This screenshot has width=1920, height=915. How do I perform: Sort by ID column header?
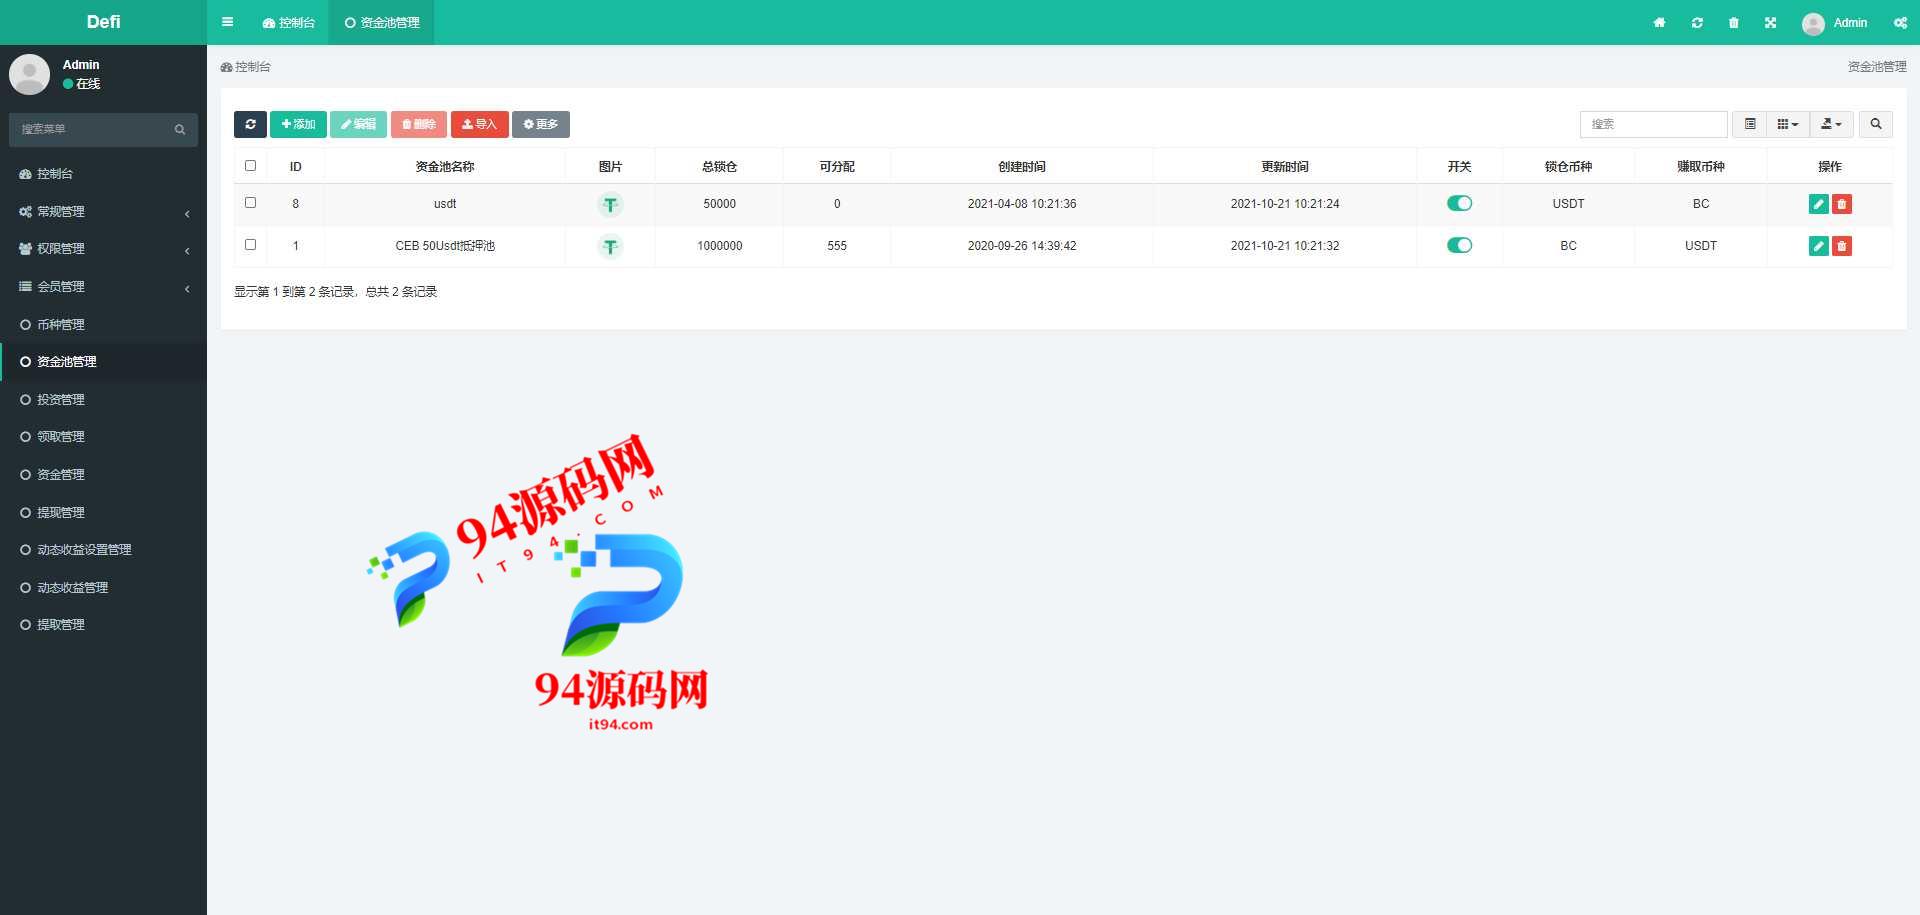click(295, 167)
